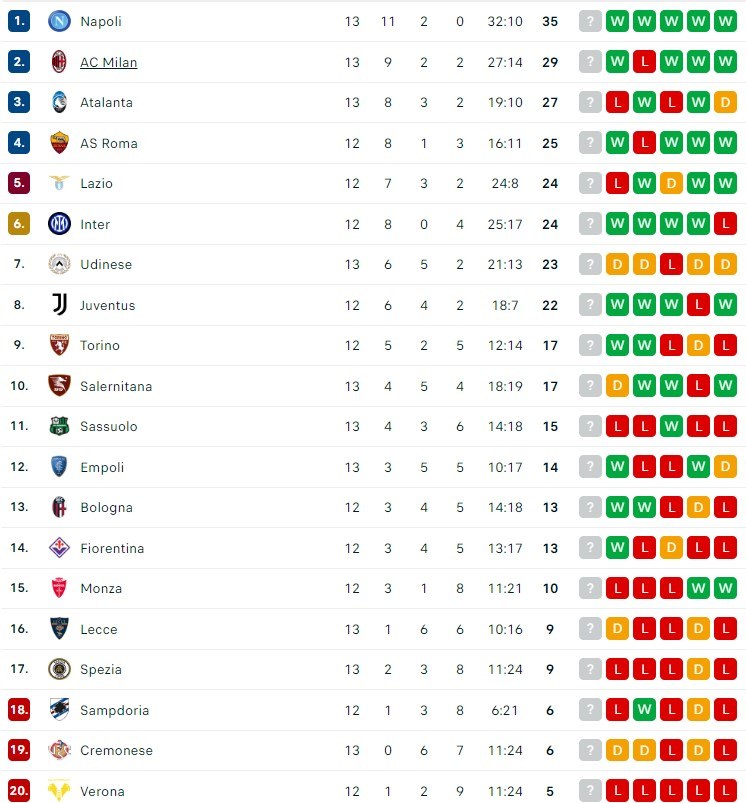Click the Juventus logo icon
This screenshot has height=803, width=746.
[59, 305]
